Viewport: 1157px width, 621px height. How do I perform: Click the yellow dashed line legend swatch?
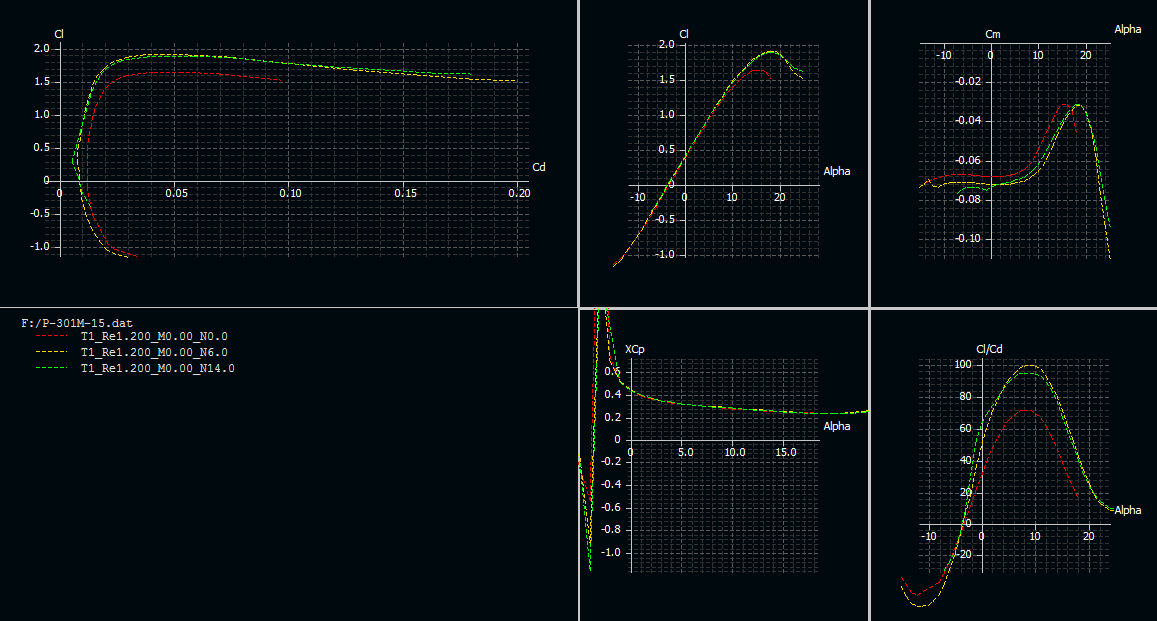pos(49,353)
